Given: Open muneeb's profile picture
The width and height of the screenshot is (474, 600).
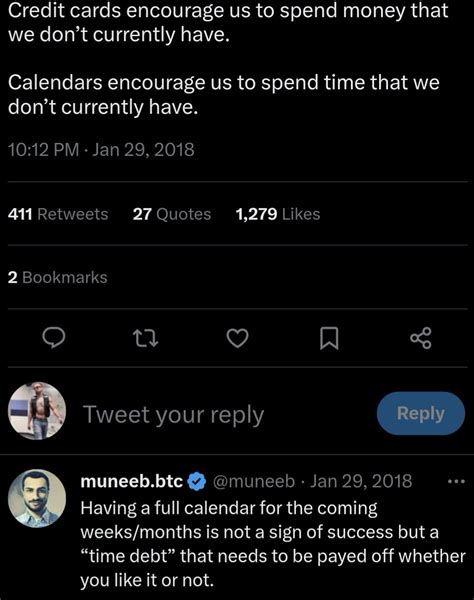Looking at the screenshot, I should coord(37,499).
